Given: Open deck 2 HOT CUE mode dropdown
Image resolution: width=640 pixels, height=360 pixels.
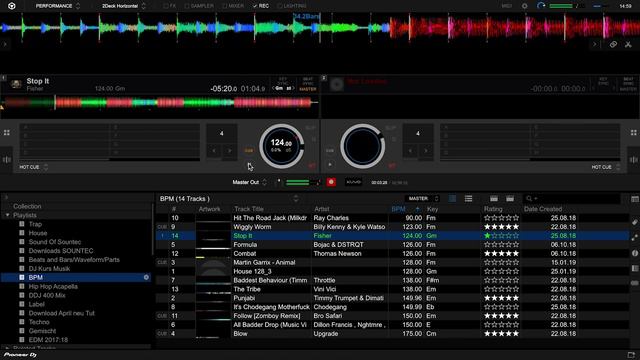Looking at the screenshot, I should 606,167.
